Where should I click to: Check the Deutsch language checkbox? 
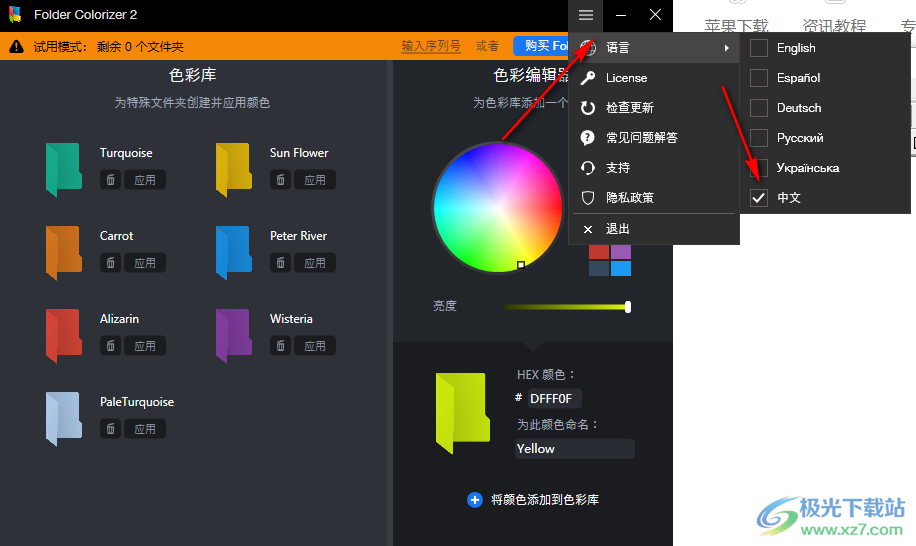759,108
